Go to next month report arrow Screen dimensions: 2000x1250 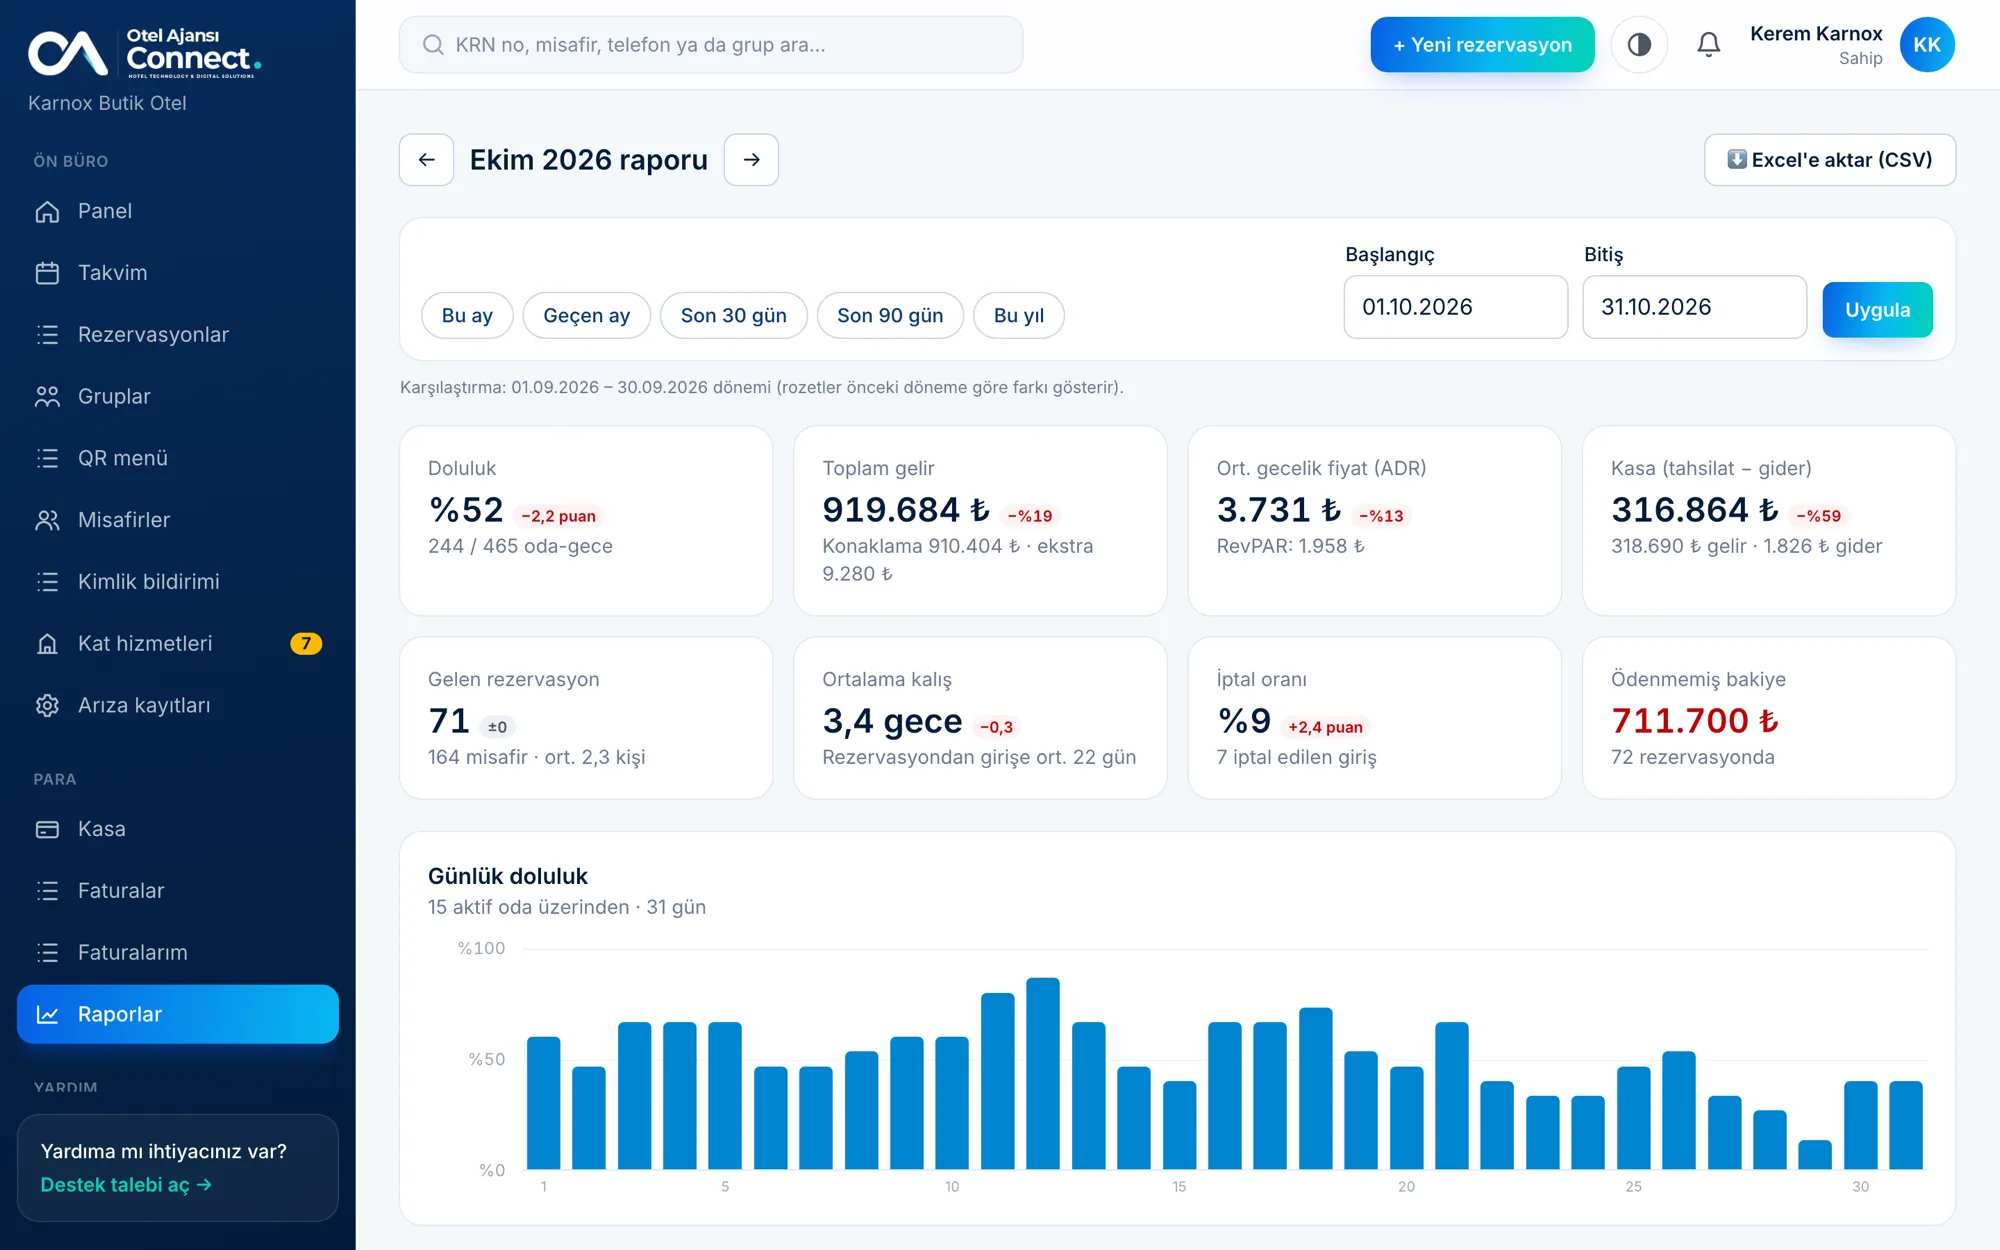(751, 160)
